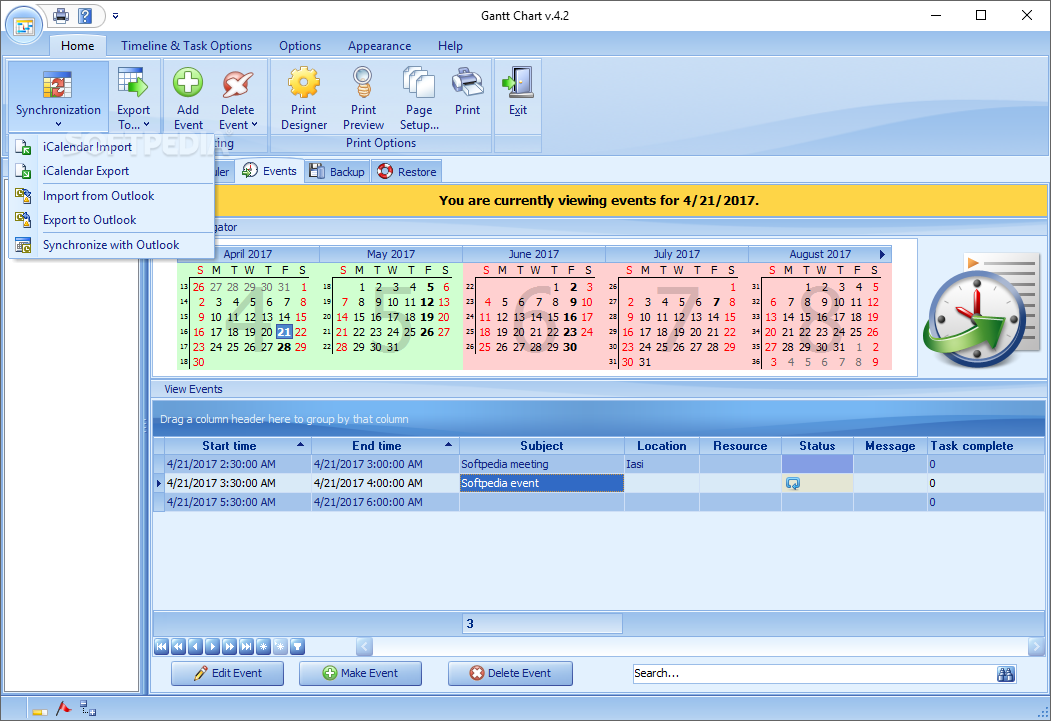Viewport: 1051px width, 721px height.
Task: Open the Options ribbon tab
Action: pos(300,46)
